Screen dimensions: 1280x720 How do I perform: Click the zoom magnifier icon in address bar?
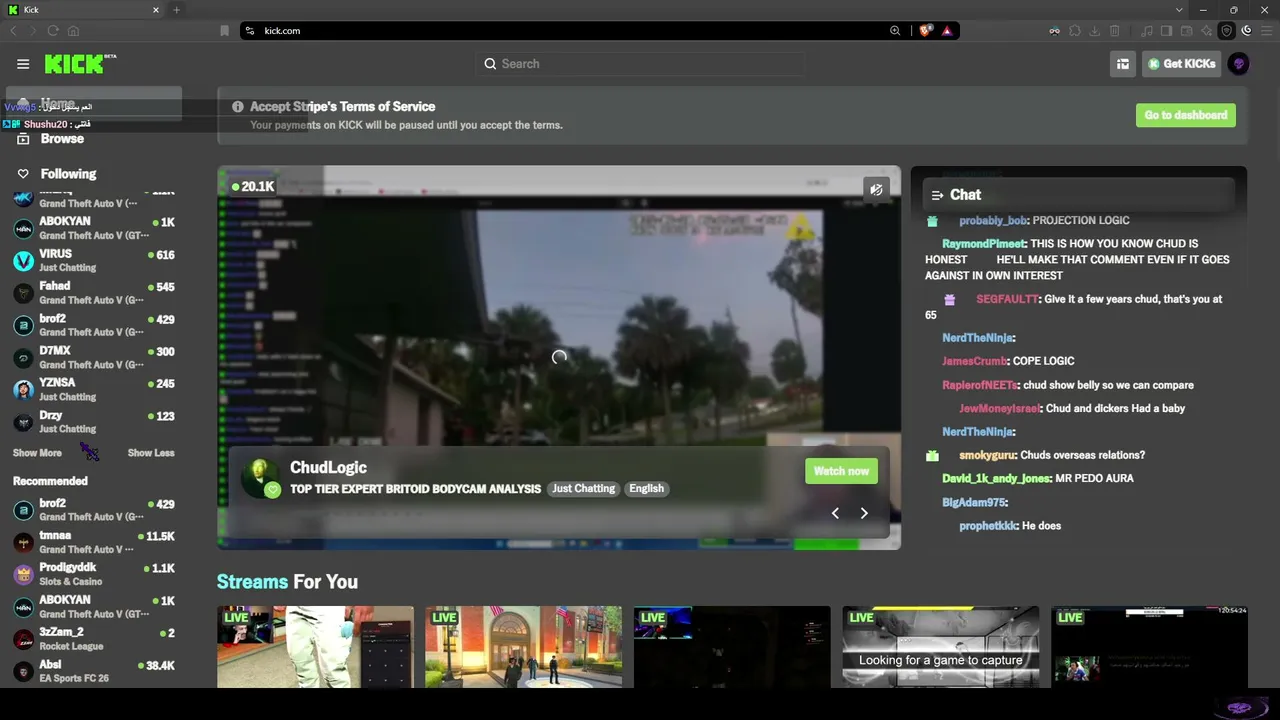[x=895, y=31]
